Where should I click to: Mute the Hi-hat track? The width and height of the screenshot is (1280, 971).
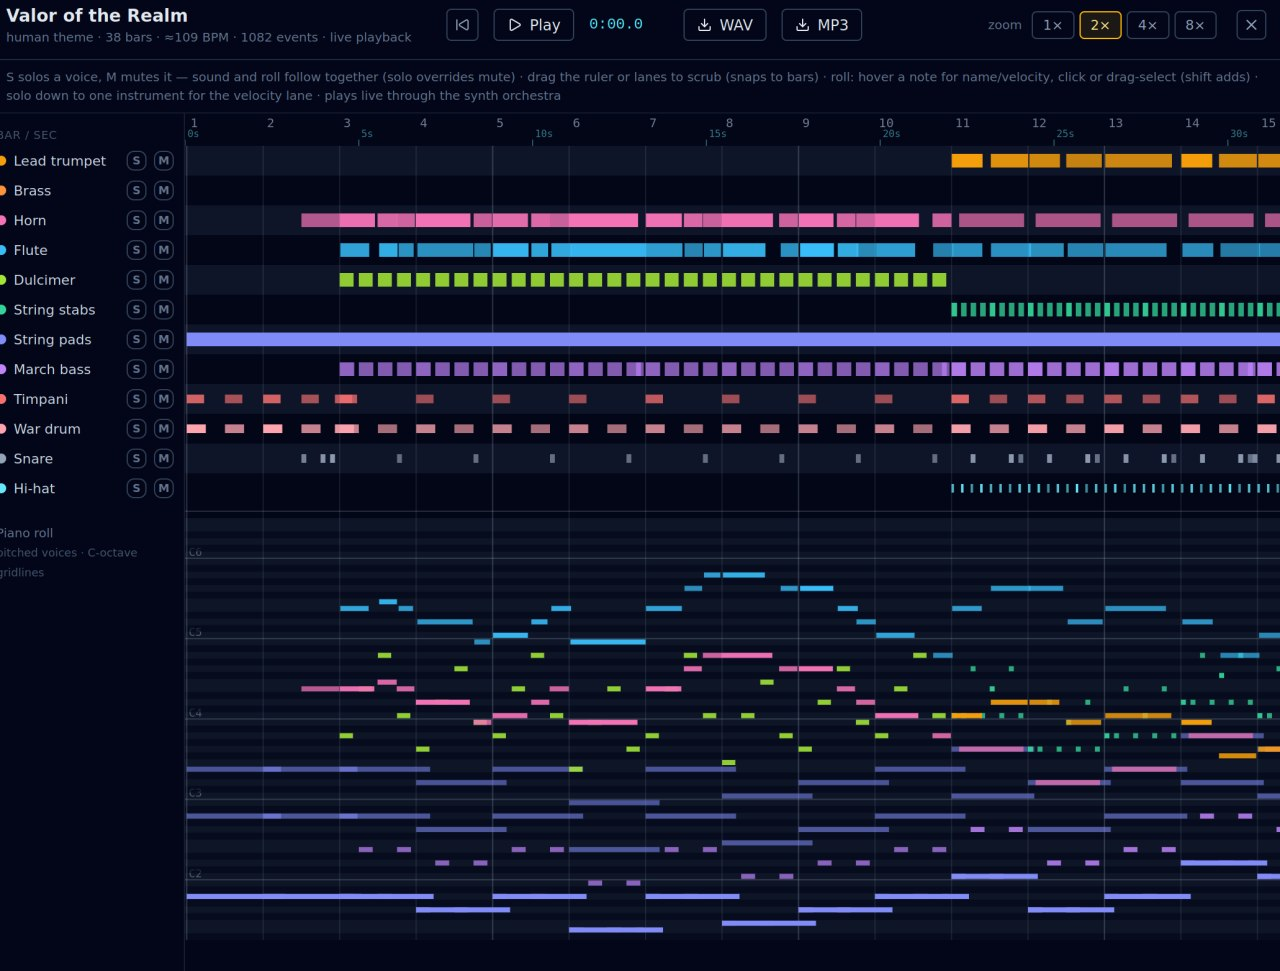click(164, 488)
